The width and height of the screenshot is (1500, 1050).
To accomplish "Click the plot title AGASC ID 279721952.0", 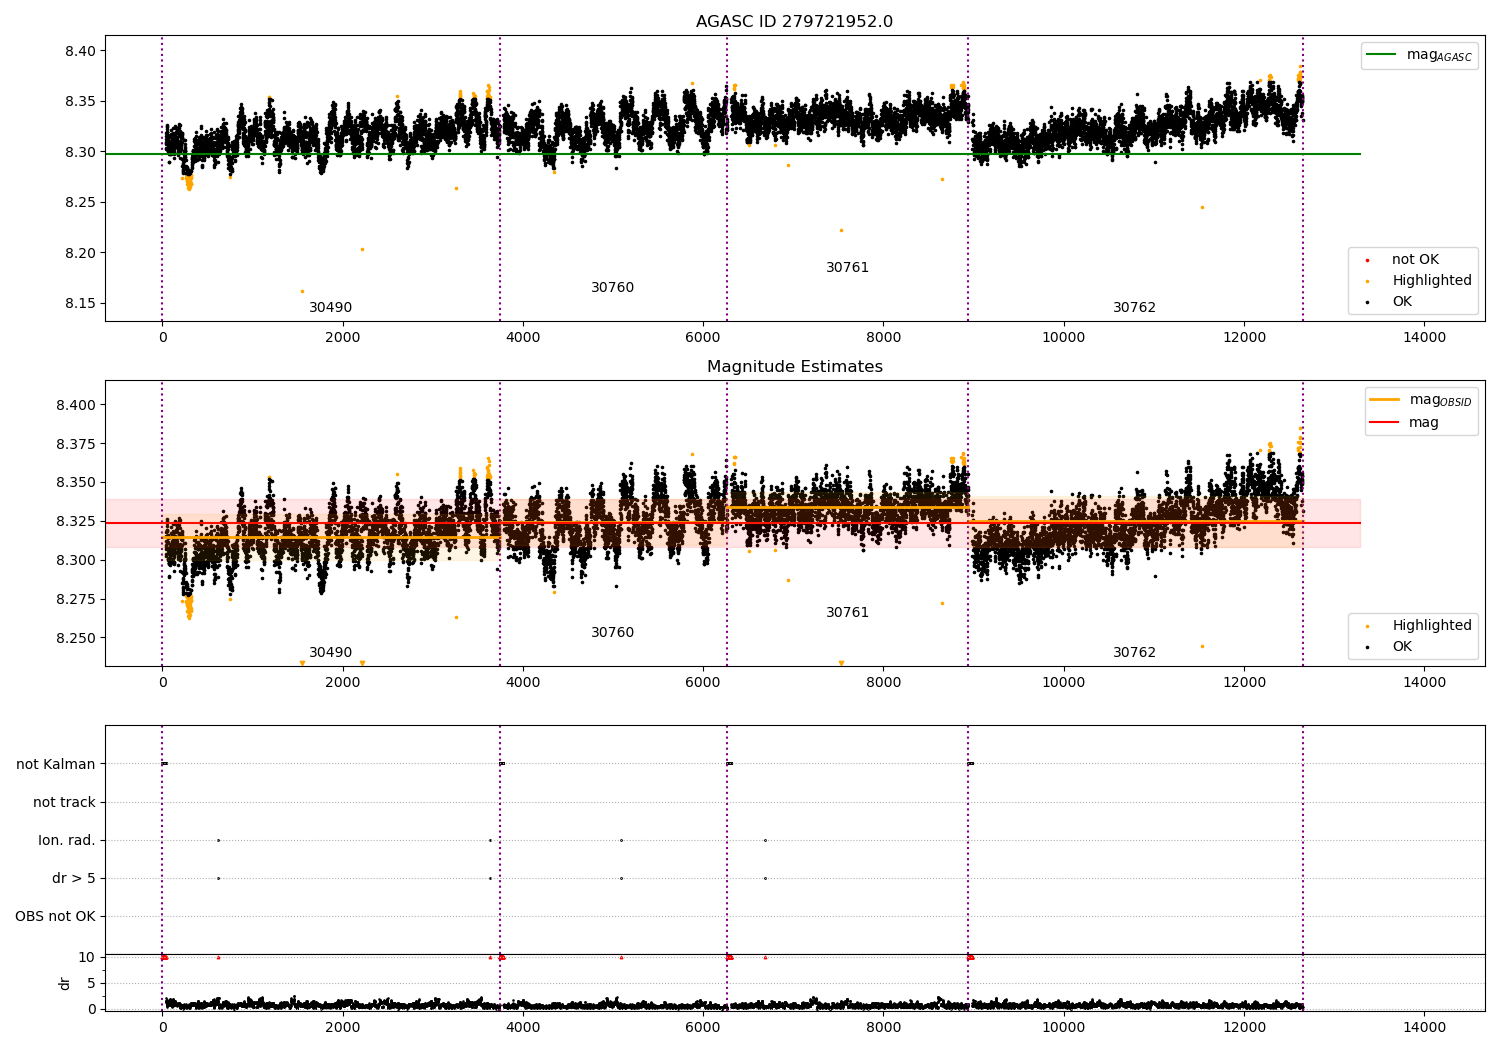I will pyautogui.click(x=794, y=22).
